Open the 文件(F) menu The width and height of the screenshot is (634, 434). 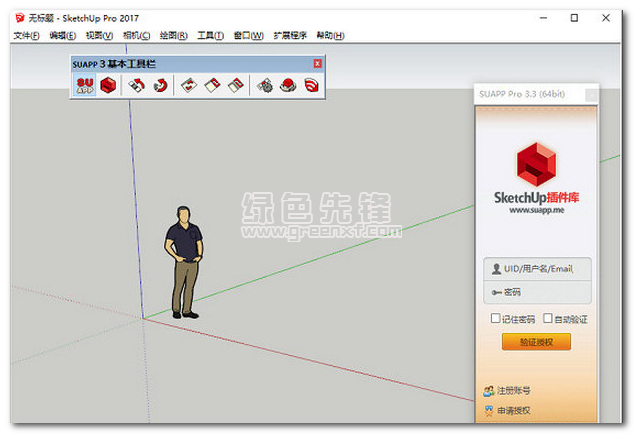26,36
